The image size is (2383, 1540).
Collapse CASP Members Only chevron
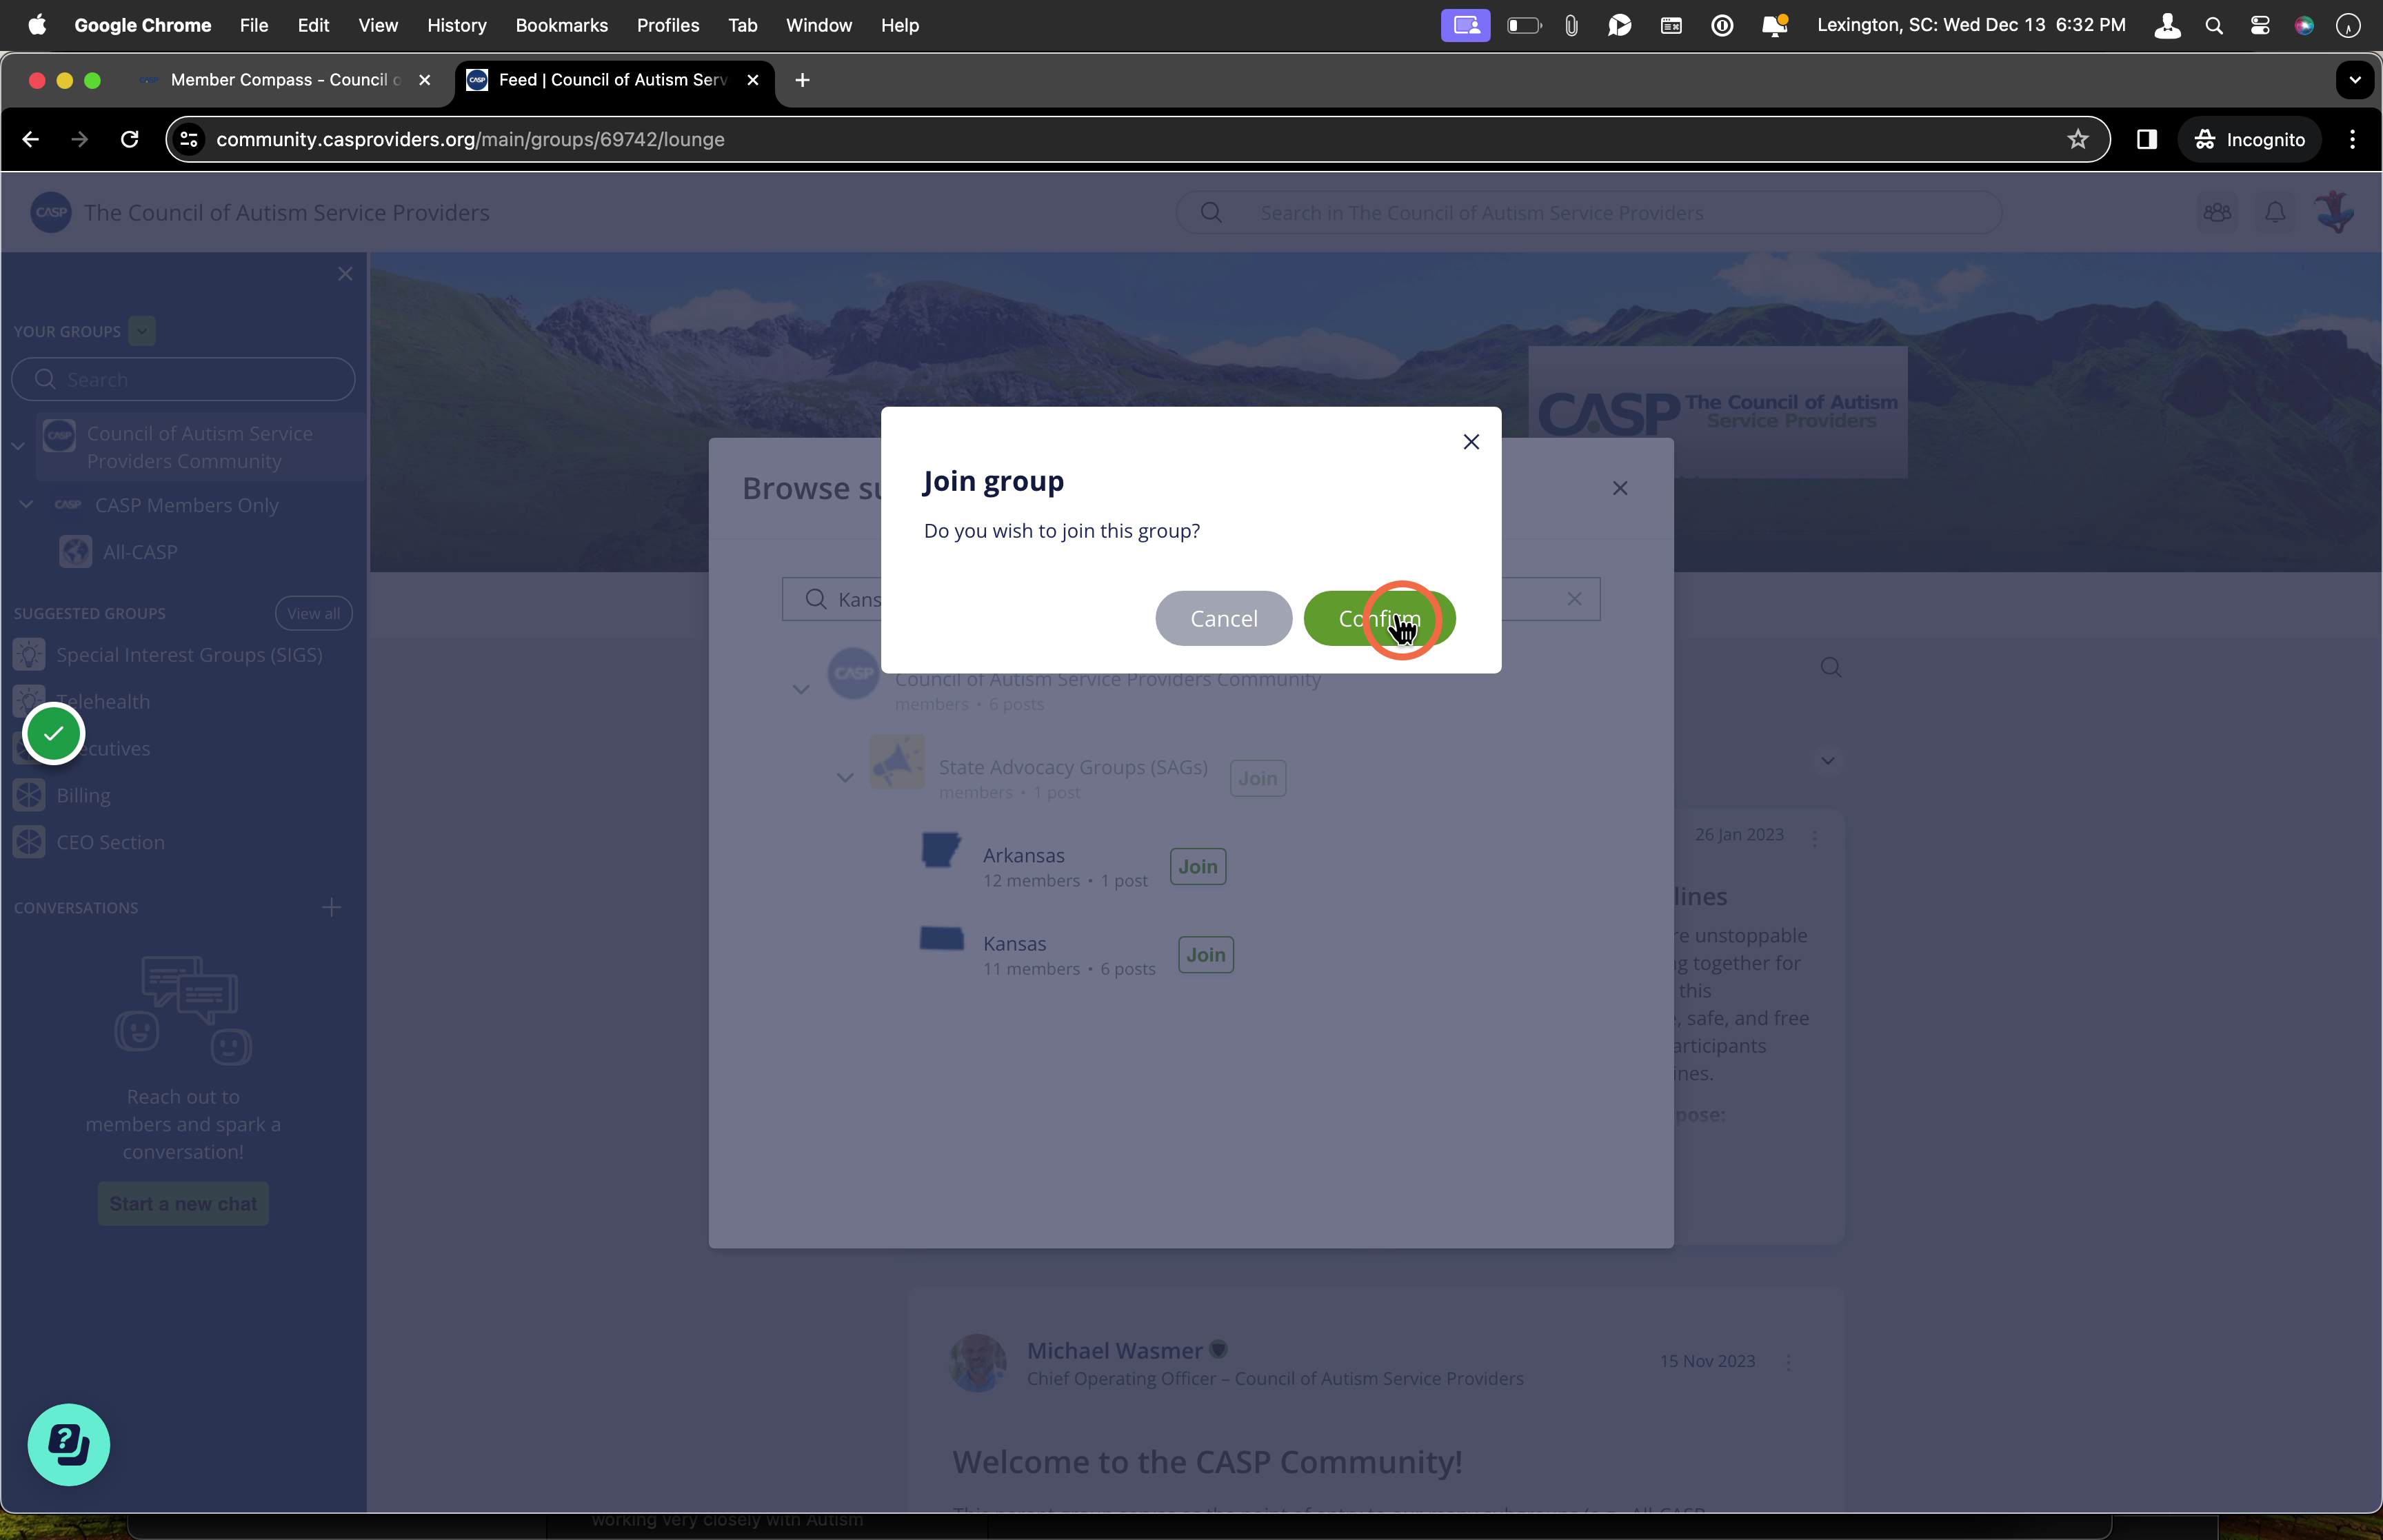(x=27, y=504)
